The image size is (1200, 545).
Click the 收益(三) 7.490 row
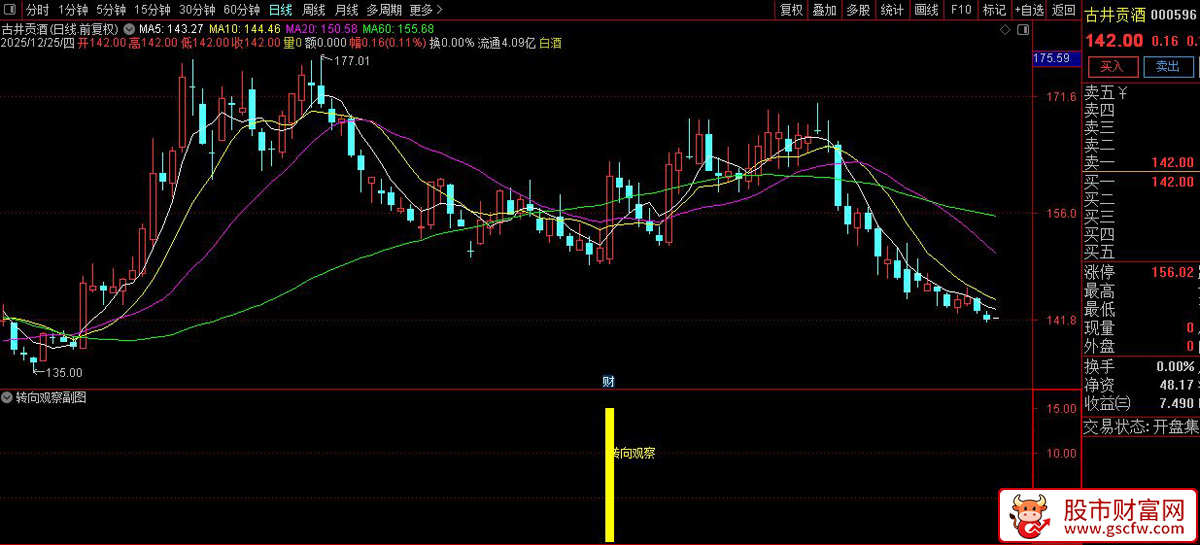pyautogui.click(x=1141, y=403)
